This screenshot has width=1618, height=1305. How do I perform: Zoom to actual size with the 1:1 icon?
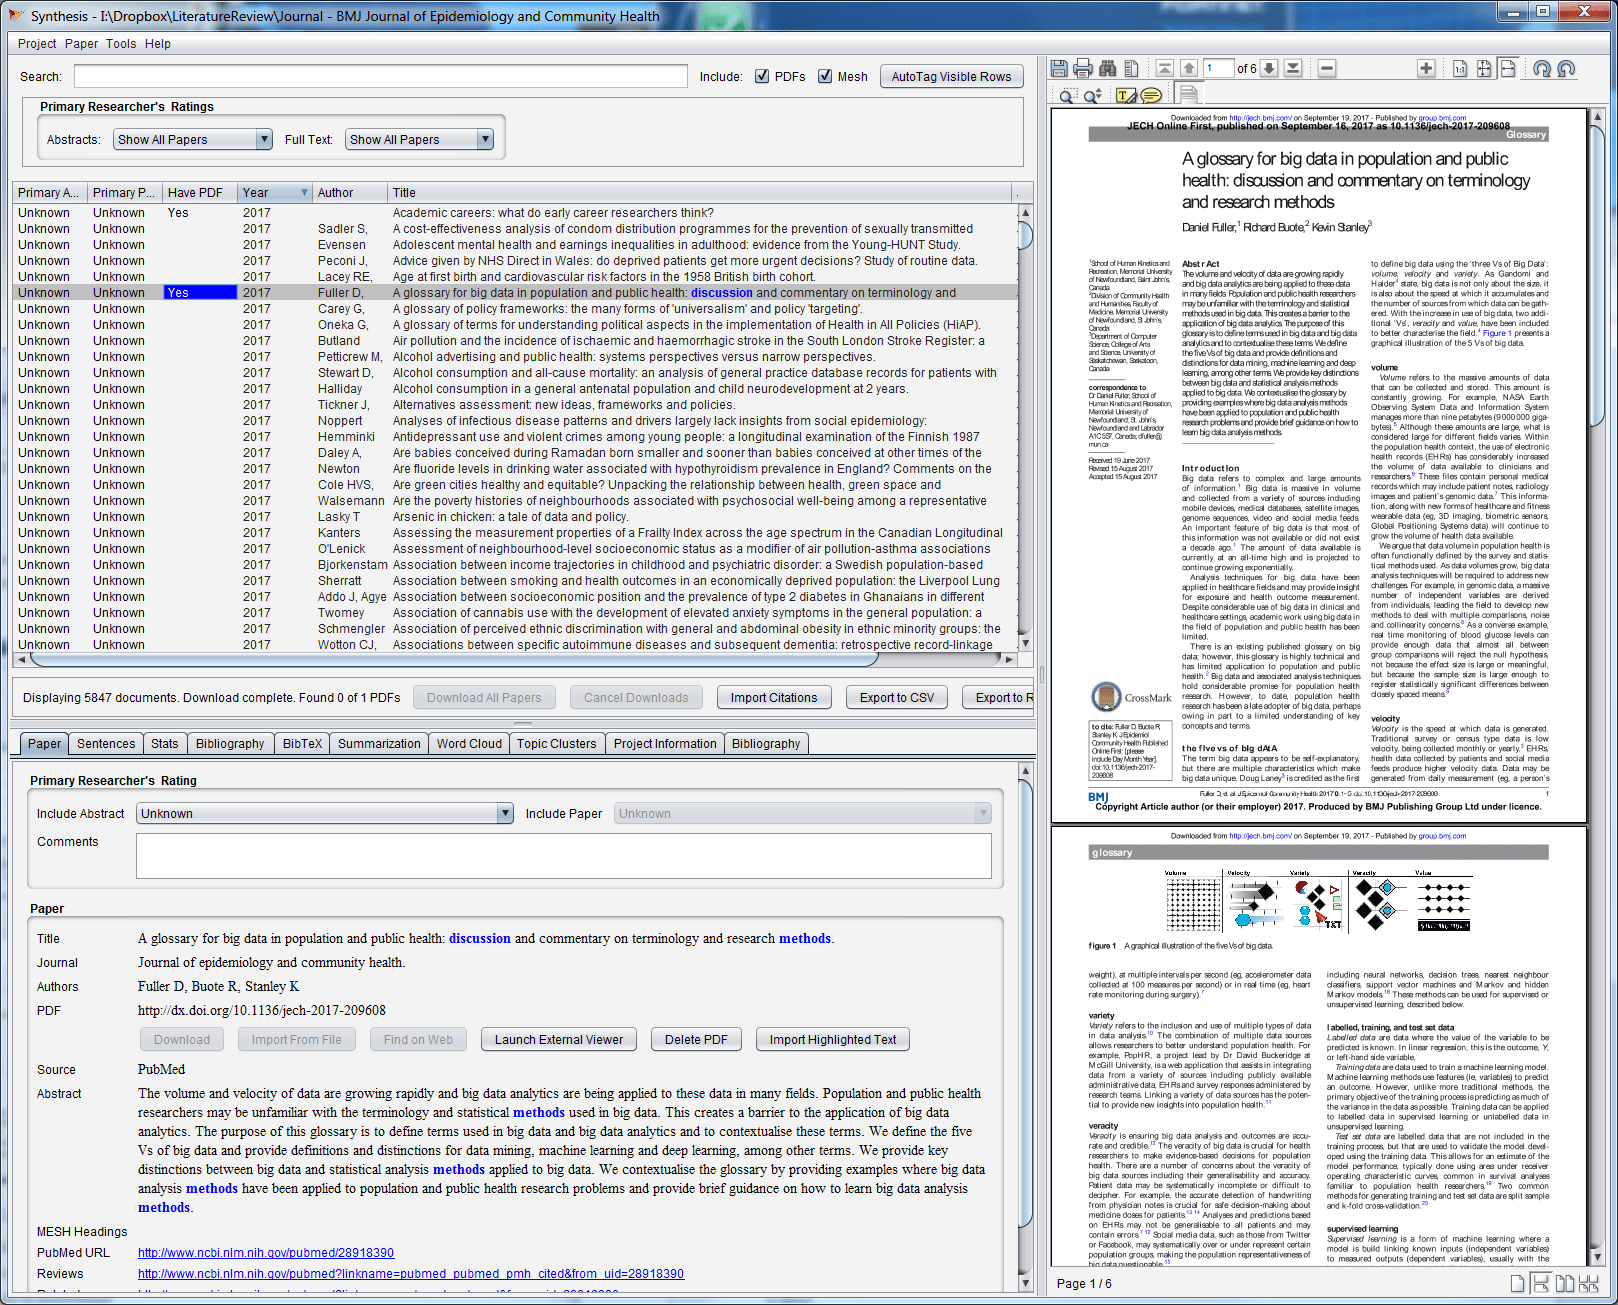pyautogui.click(x=1458, y=68)
